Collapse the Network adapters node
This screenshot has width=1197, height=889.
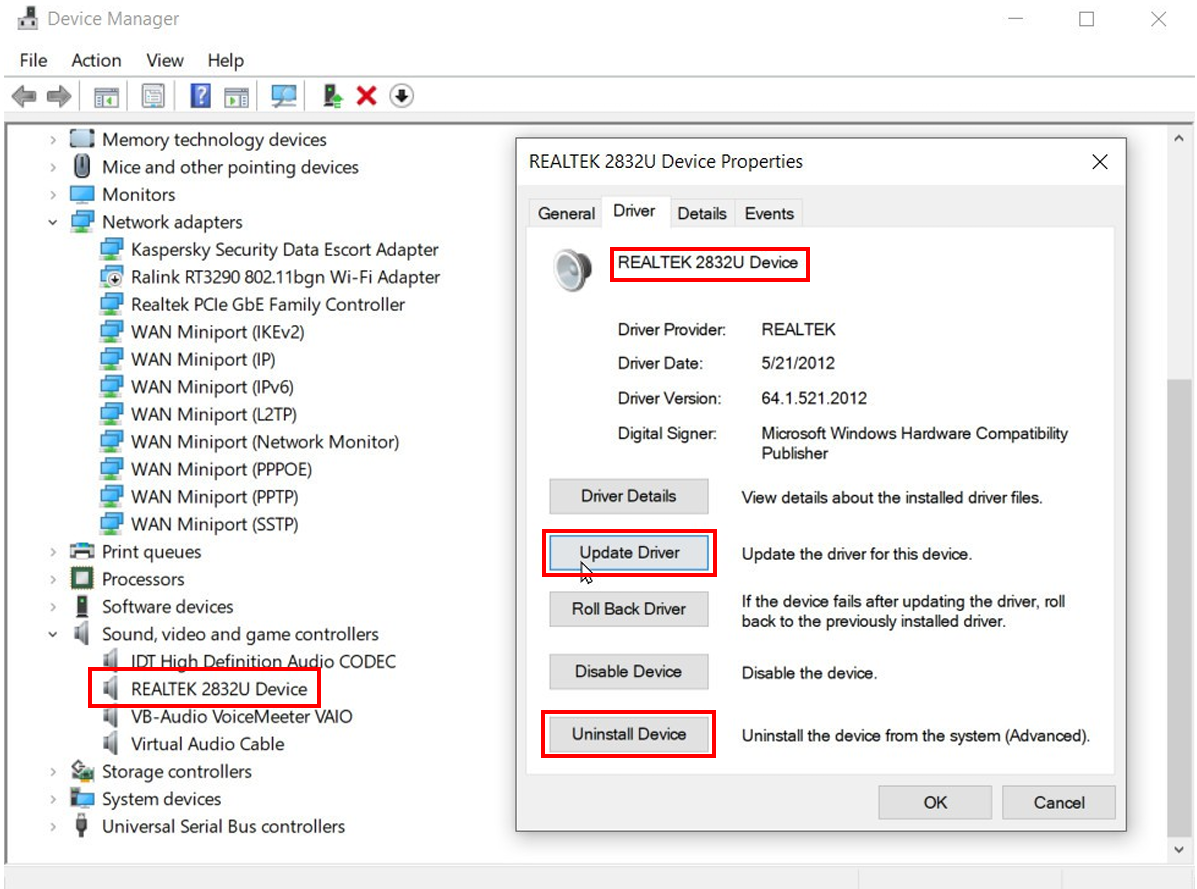tap(53, 221)
